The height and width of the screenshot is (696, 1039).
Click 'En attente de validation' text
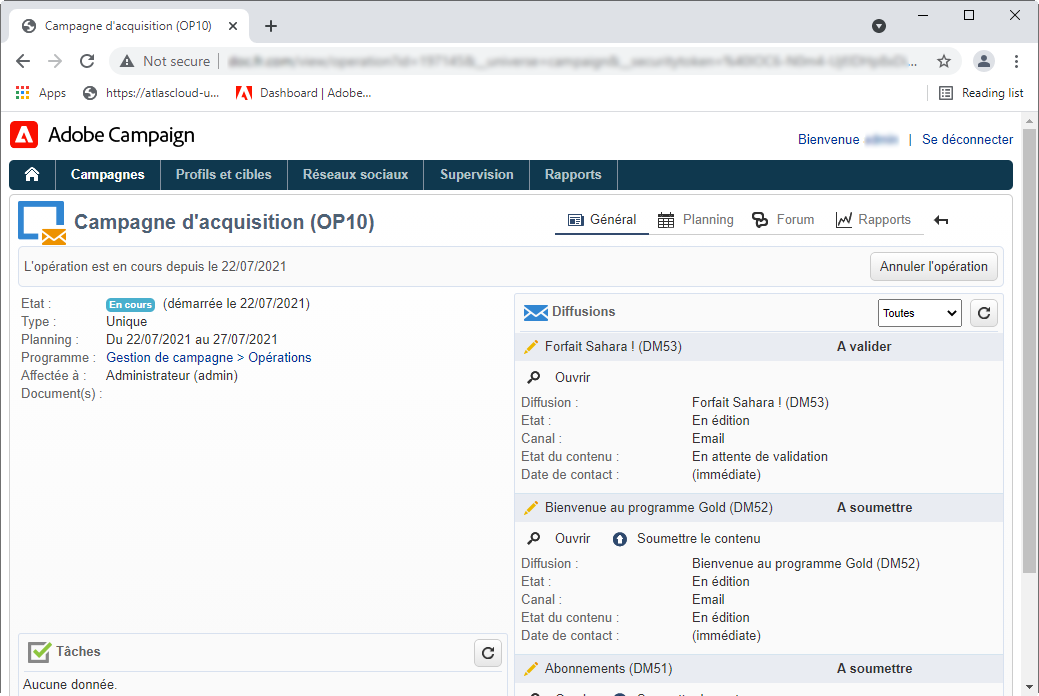[x=759, y=457]
